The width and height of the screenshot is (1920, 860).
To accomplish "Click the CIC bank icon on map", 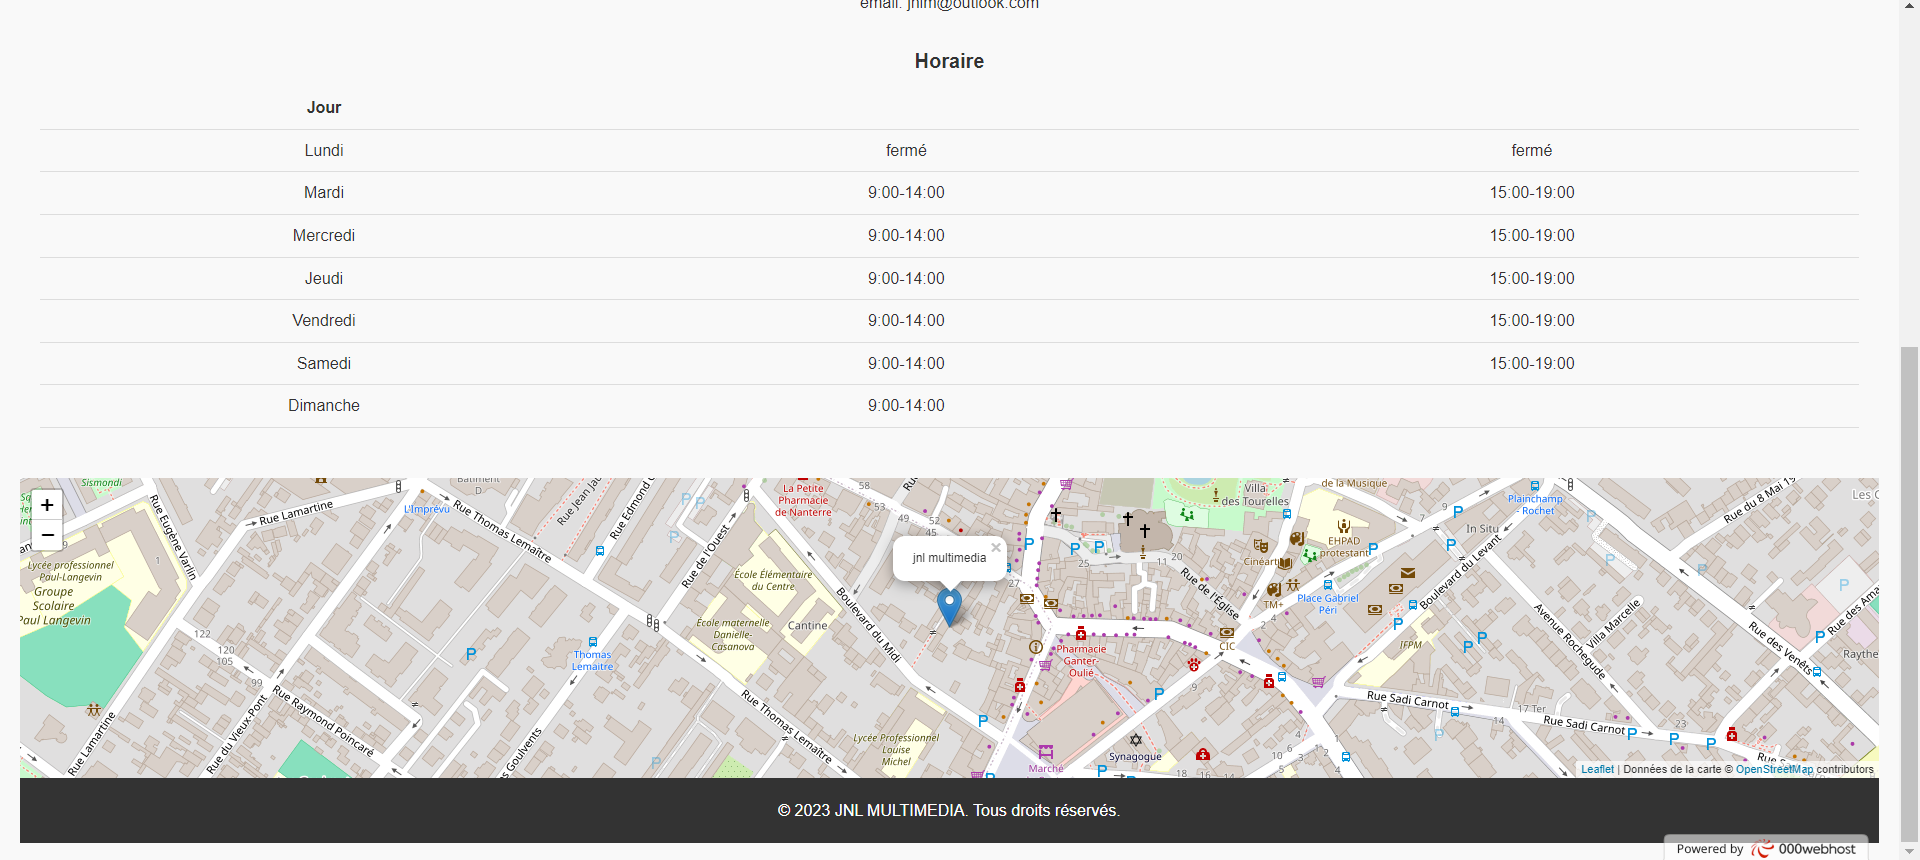I will coord(1227,632).
